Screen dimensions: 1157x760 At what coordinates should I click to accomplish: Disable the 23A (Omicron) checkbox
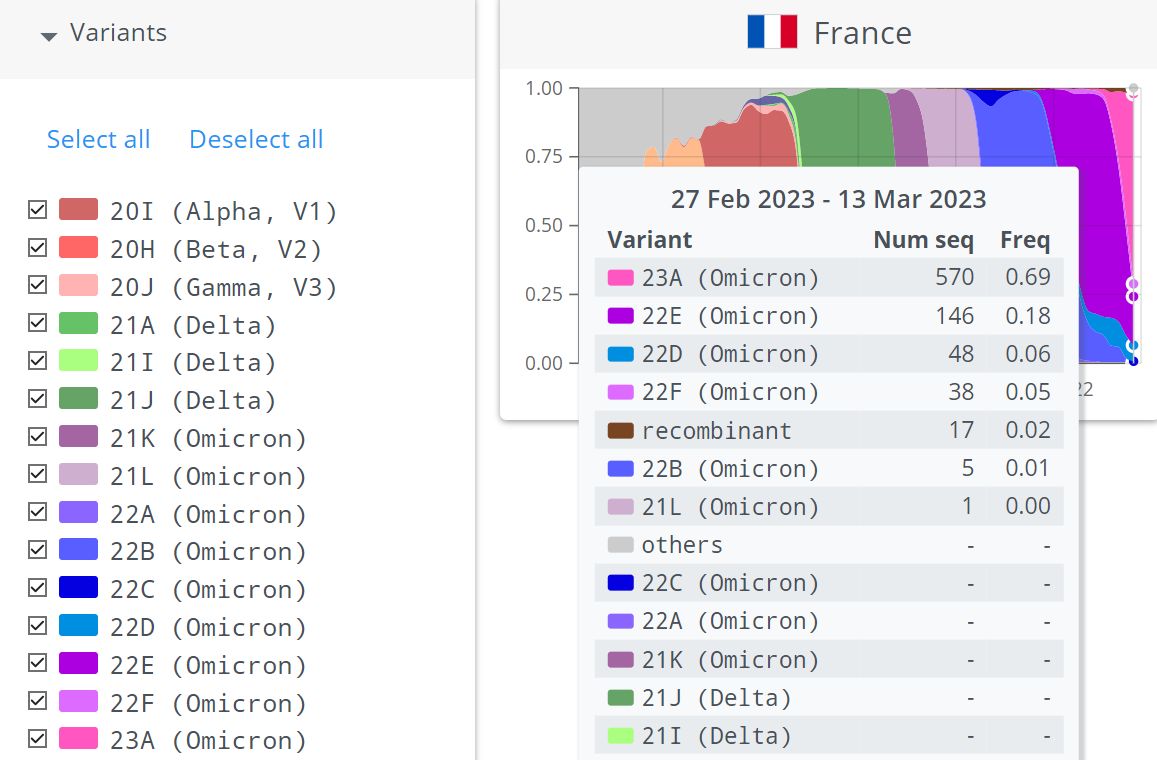pos(38,739)
